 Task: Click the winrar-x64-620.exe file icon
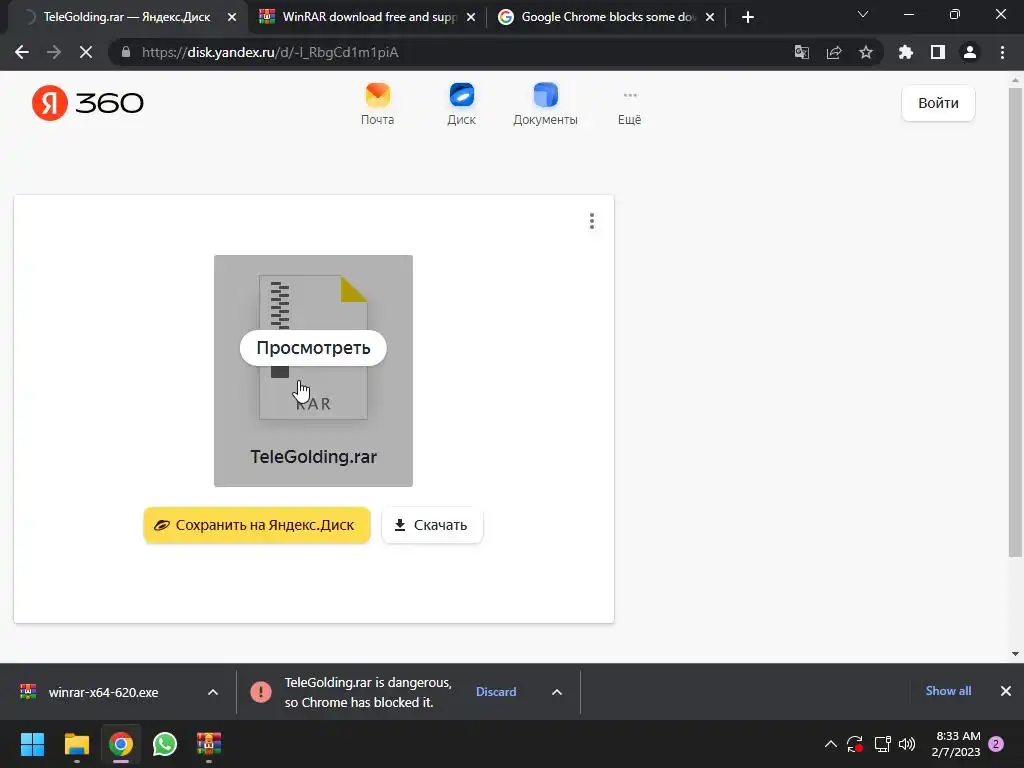[28, 692]
